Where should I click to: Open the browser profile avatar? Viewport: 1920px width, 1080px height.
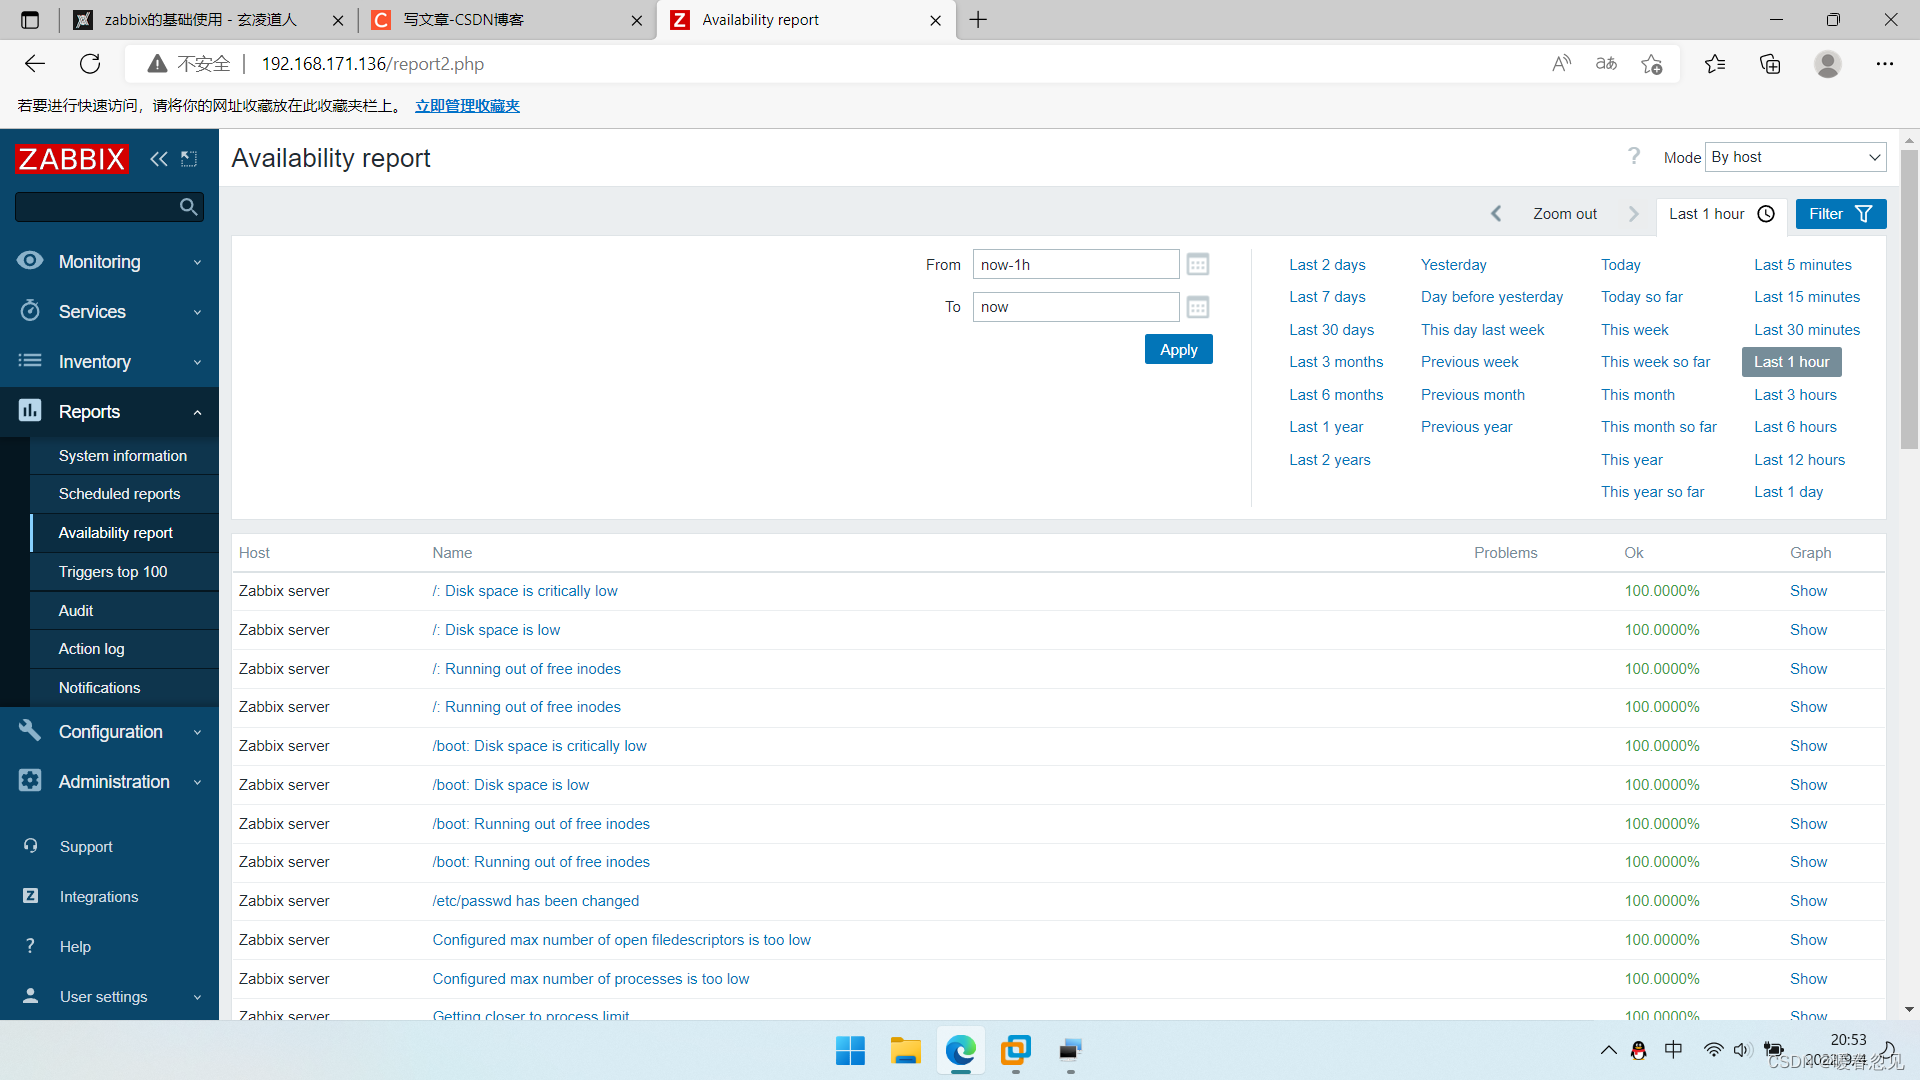tap(1828, 64)
